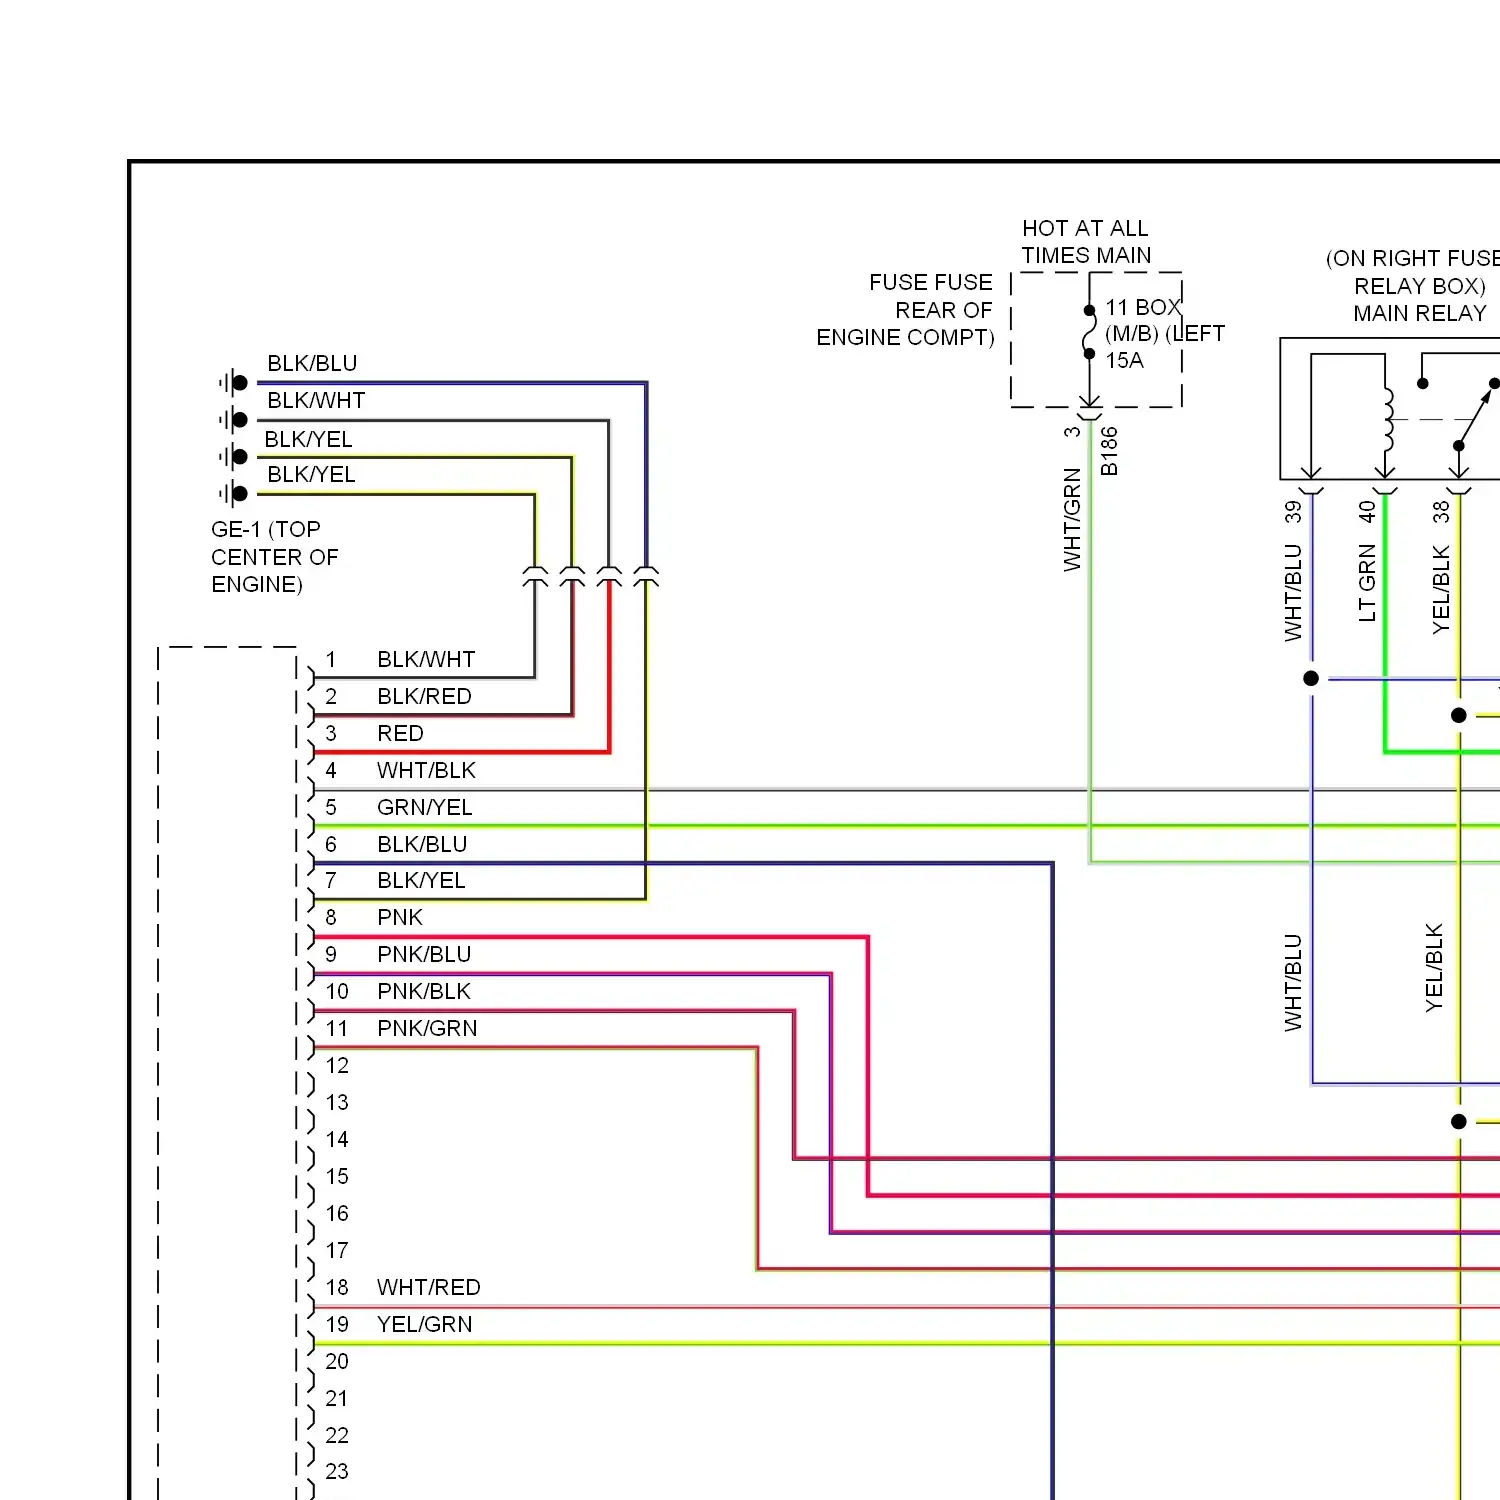
Task: Select the lower YEL/BLK vertical wire label
Action: (x=1434, y=968)
